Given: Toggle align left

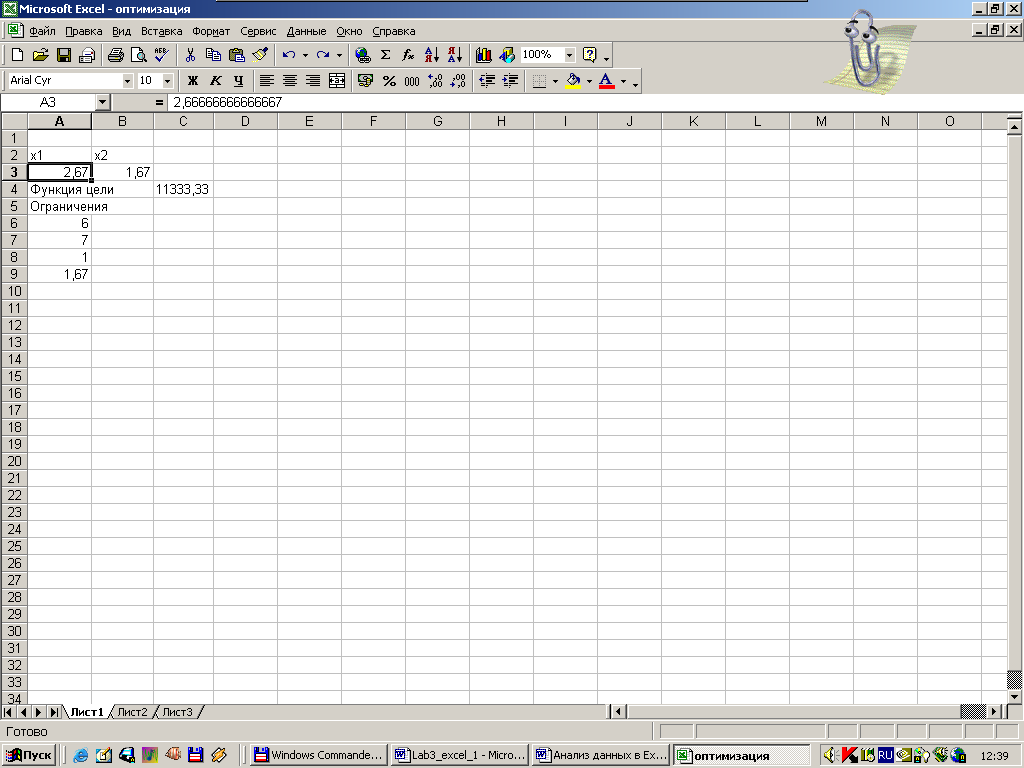Looking at the screenshot, I should click(x=266, y=80).
